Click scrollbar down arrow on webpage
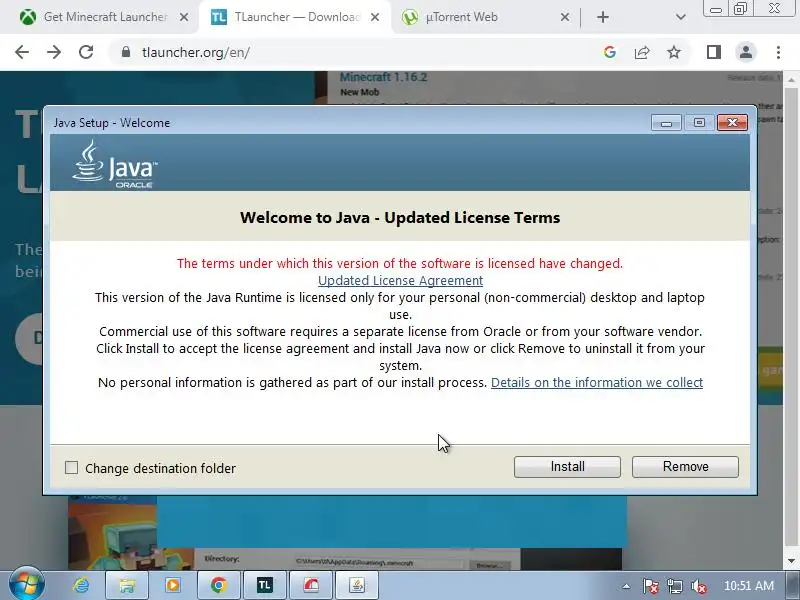 pos(791,561)
